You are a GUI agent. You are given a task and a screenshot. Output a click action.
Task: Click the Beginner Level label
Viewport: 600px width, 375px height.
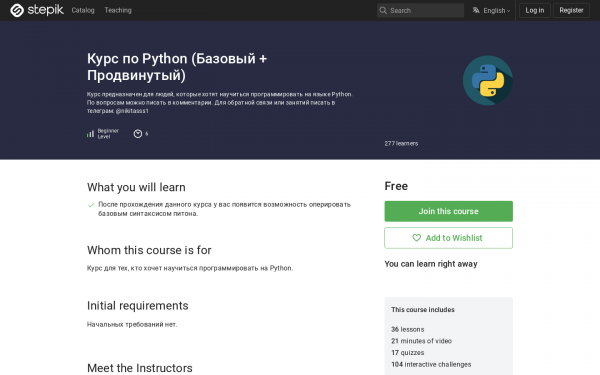click(108, 134)
